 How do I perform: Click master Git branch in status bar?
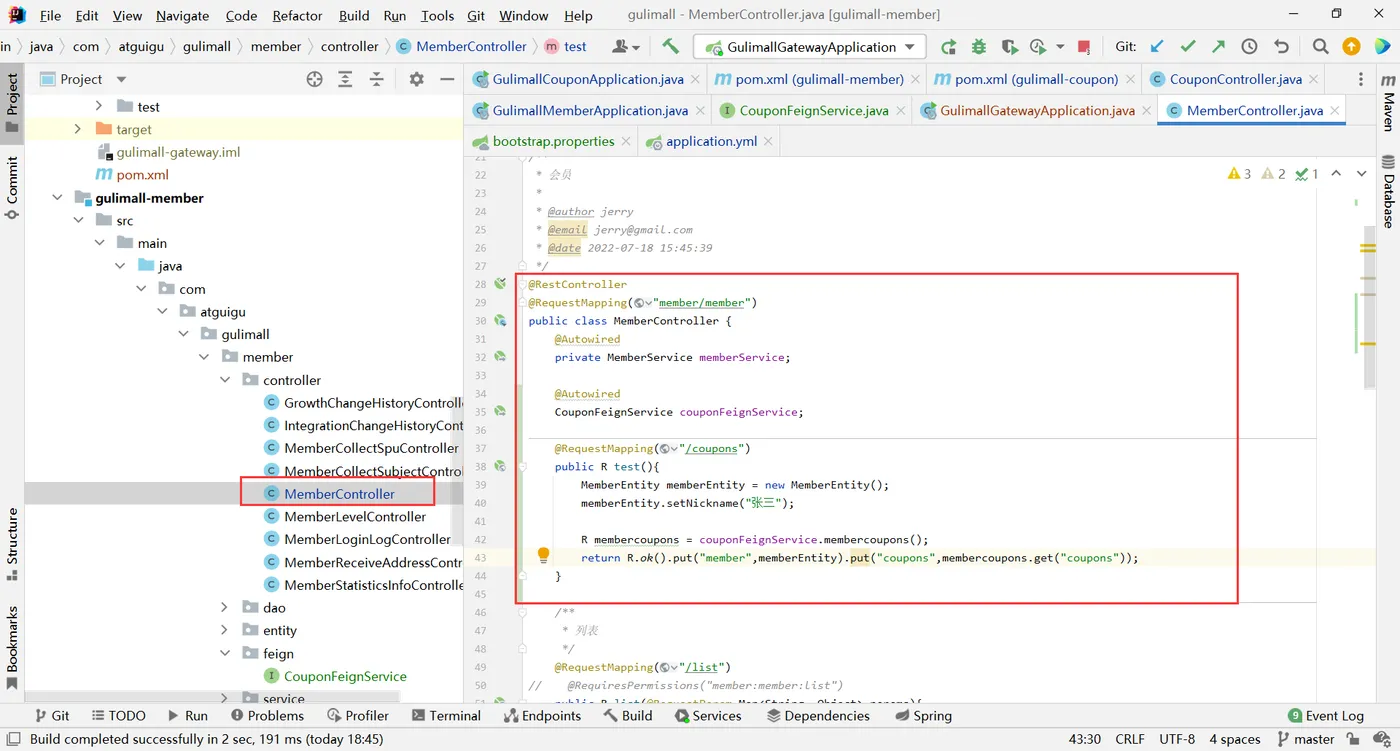1305,739
